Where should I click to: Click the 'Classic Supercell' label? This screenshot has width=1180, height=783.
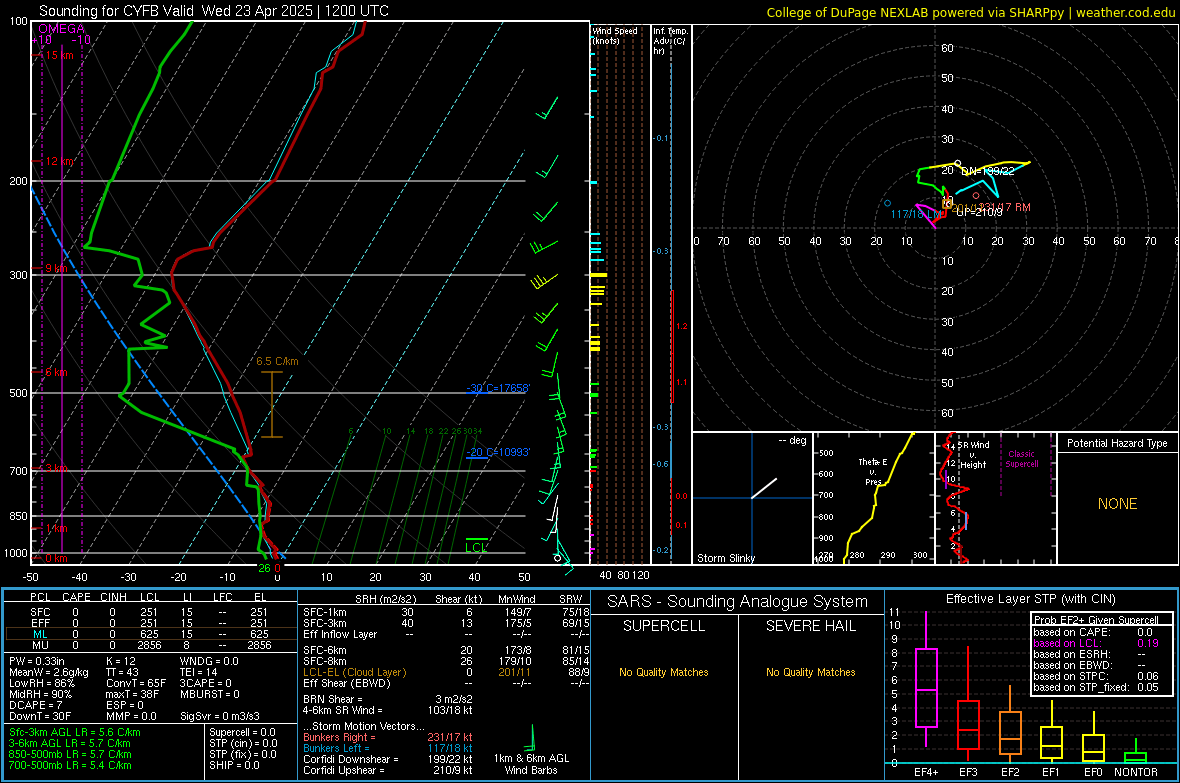(x=1022, y=459)
